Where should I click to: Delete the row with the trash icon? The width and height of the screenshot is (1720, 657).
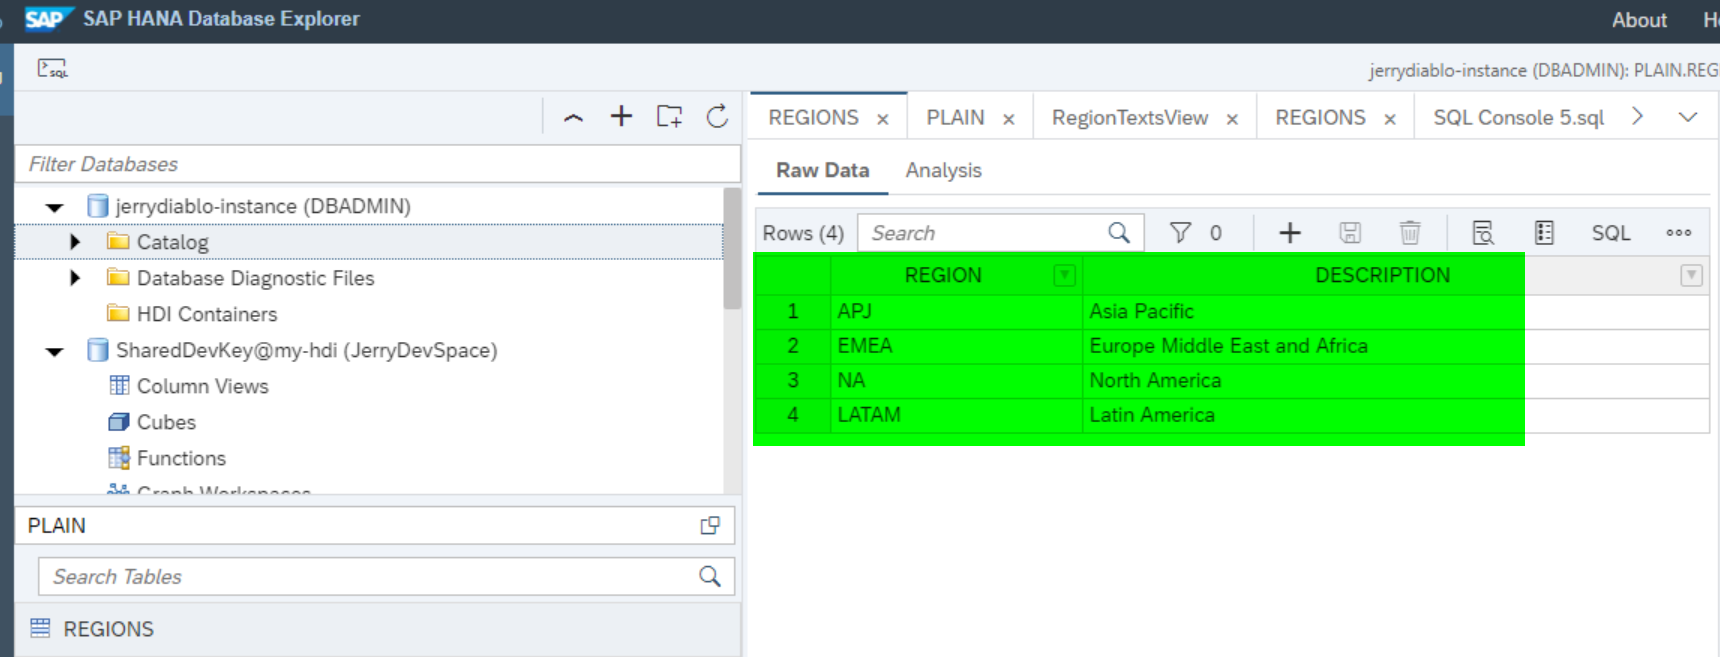[1410, 233]
